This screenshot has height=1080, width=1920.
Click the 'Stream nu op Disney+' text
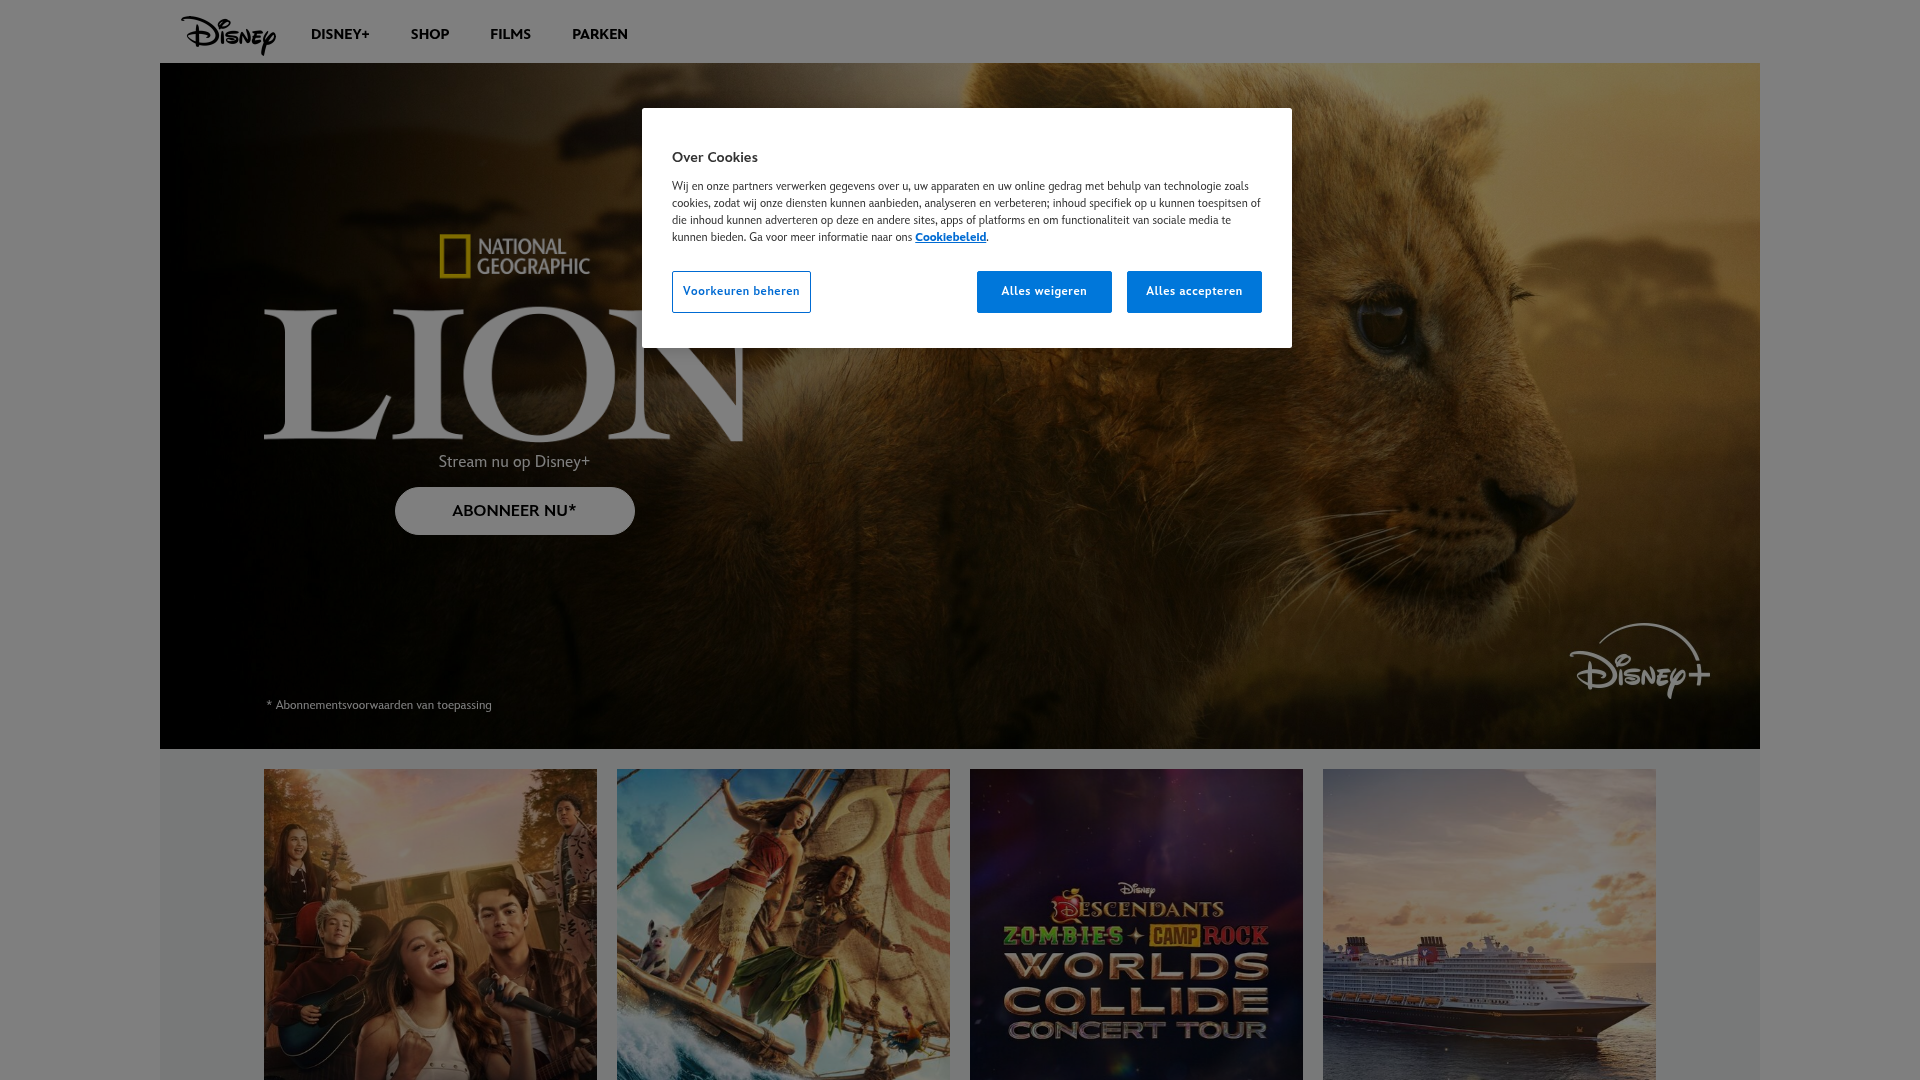[514, 462]
